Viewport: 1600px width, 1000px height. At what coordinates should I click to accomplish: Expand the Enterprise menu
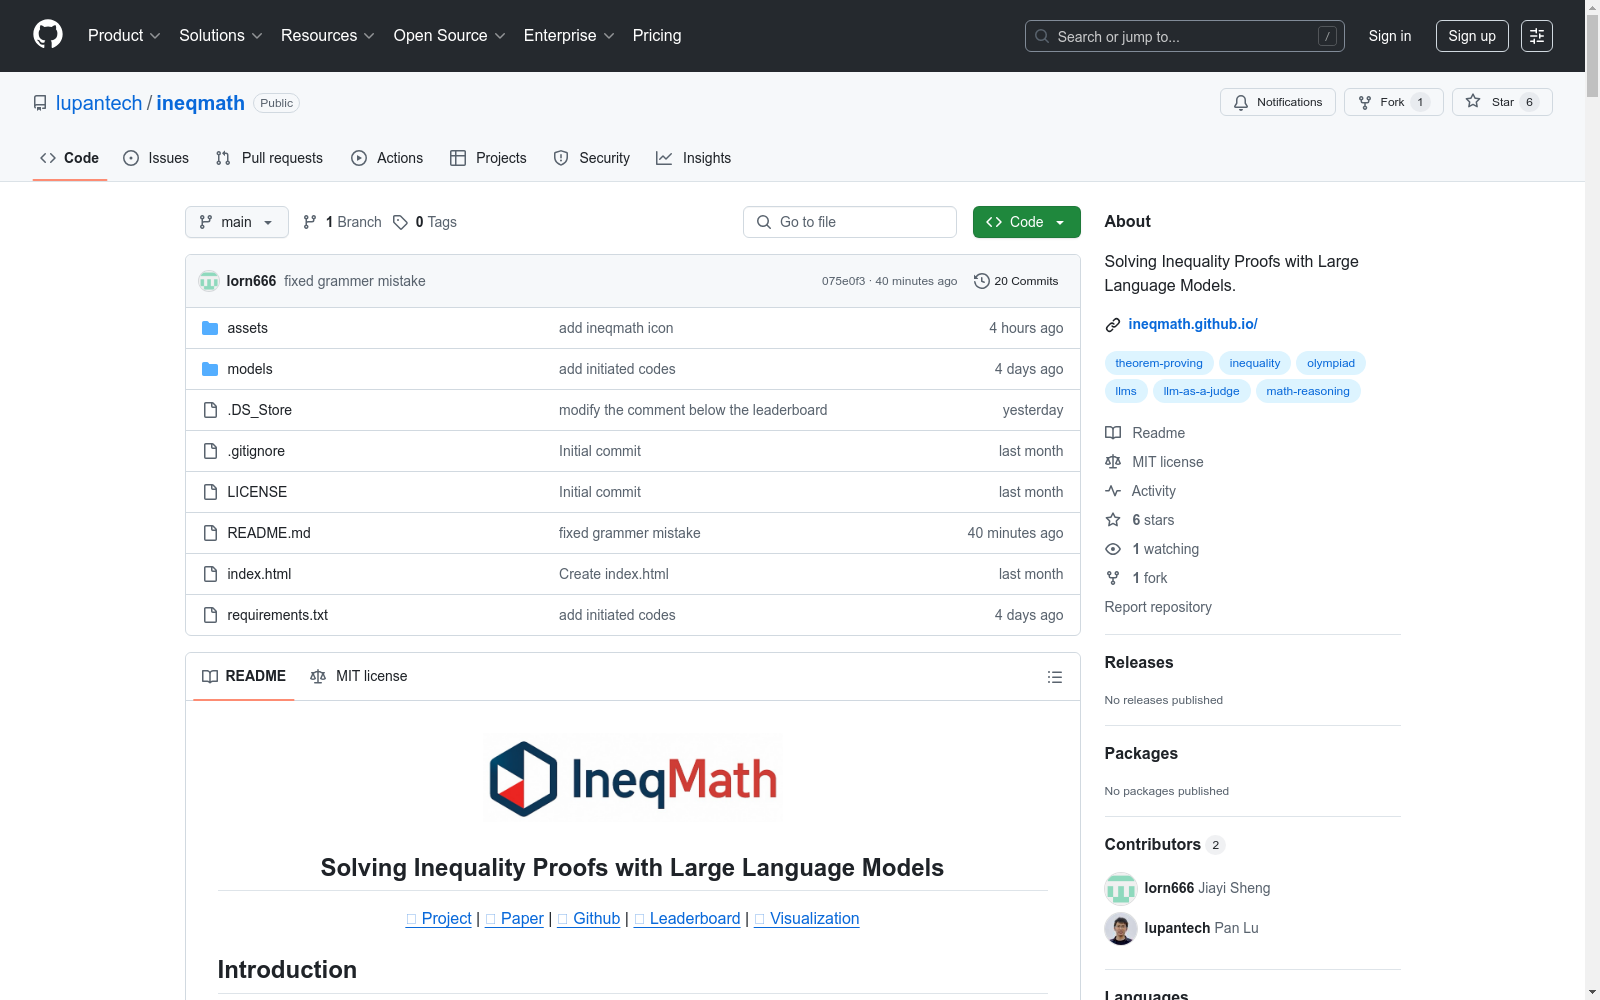coord(569,36)
